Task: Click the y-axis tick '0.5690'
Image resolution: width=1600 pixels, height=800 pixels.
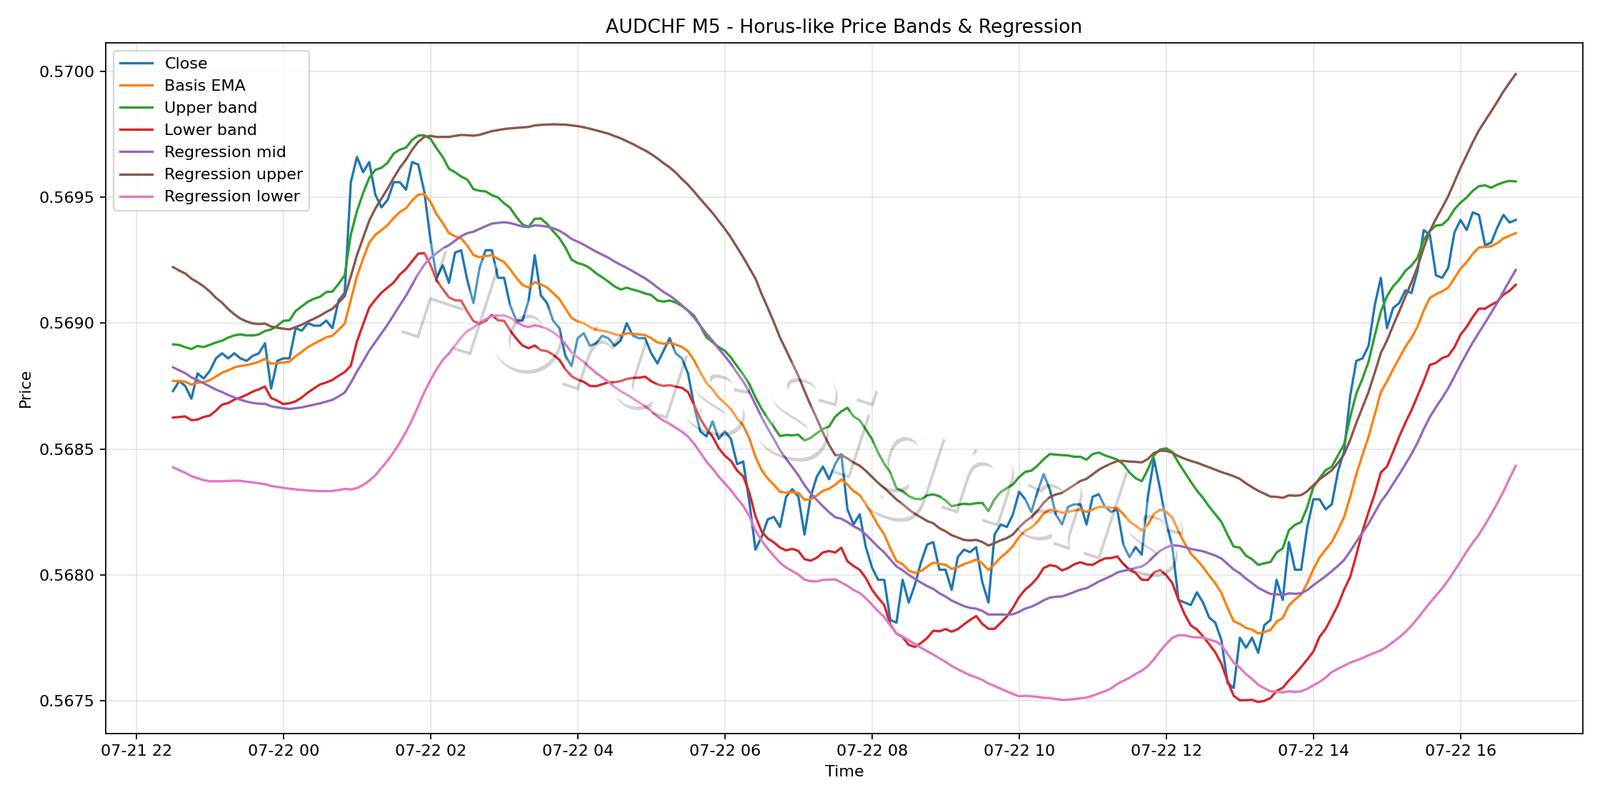Action: (x=66, y=324)
